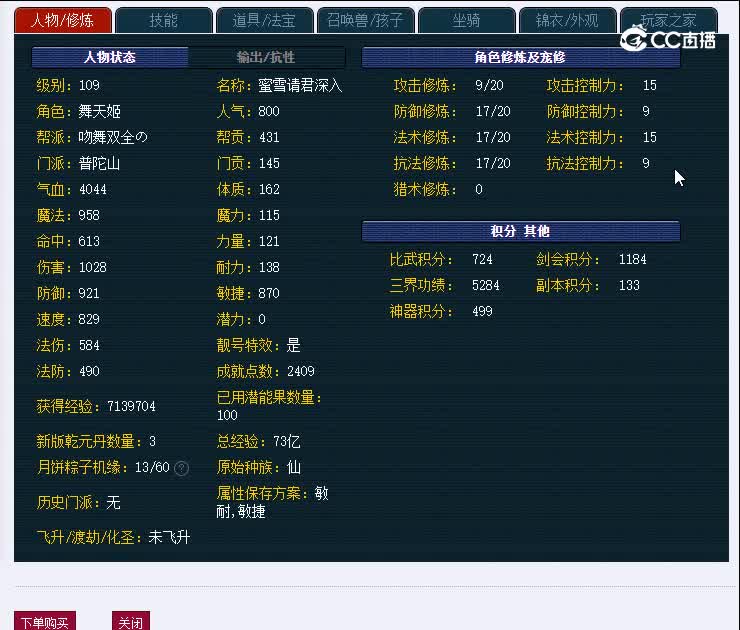
Task: Click the 门贡 value 145
Action: coord(269,163)
